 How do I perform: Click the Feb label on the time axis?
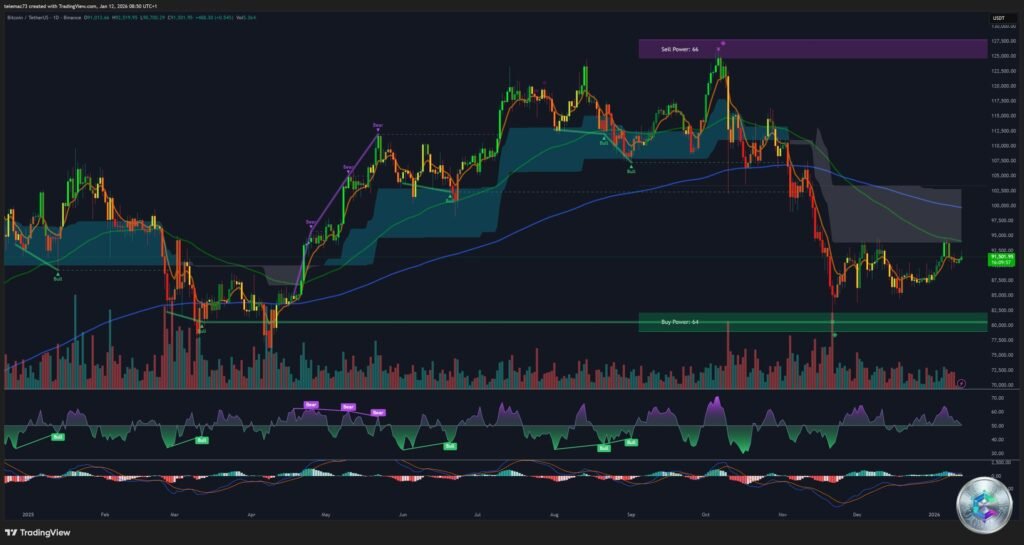[x=105, y=516]
